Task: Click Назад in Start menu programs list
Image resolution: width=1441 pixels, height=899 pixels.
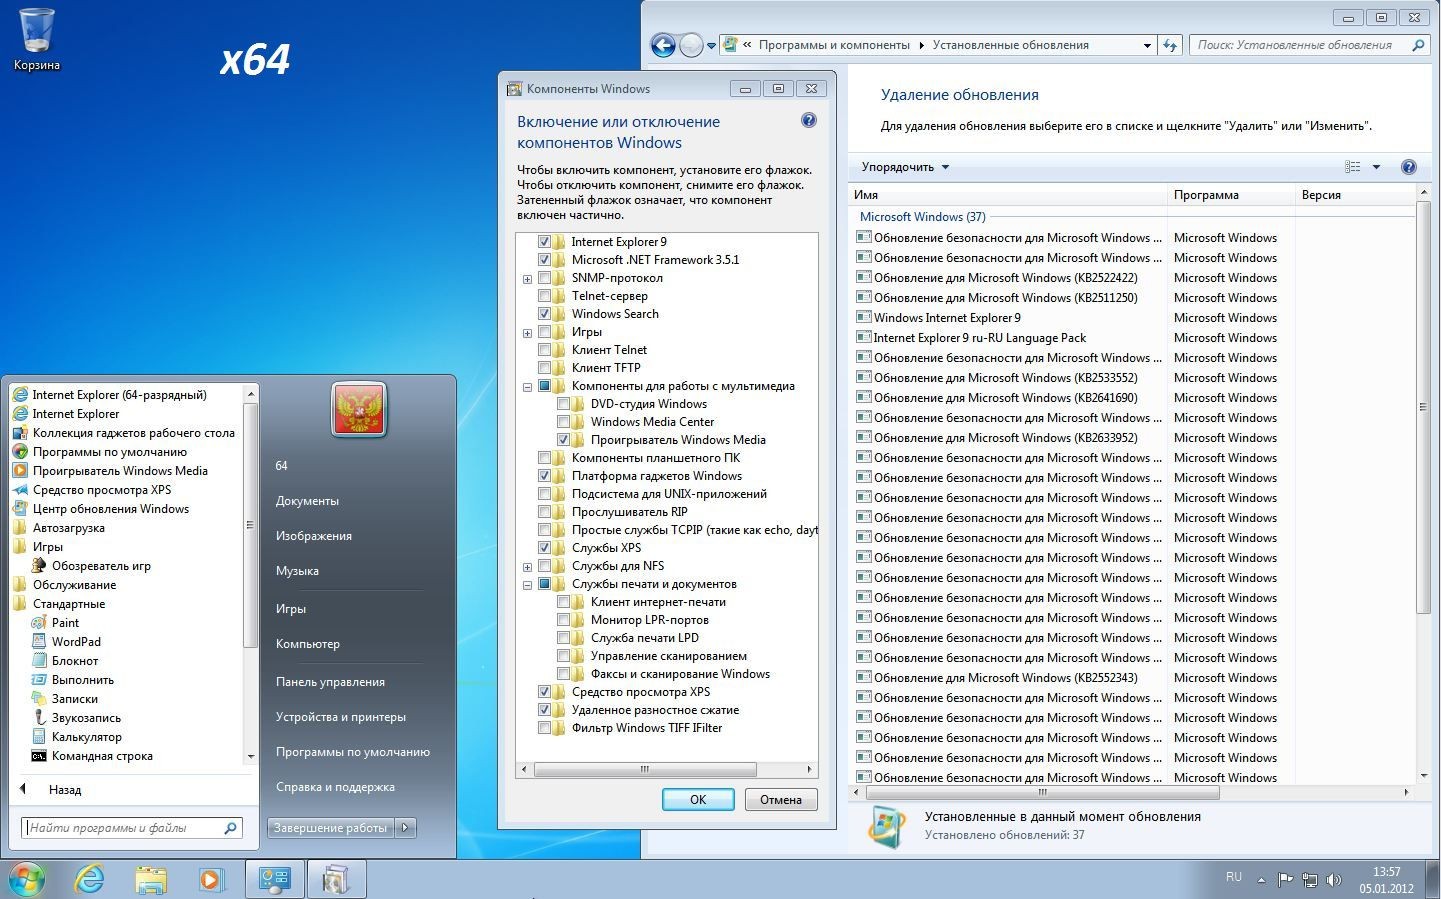Action: click(x=65, y=790)
